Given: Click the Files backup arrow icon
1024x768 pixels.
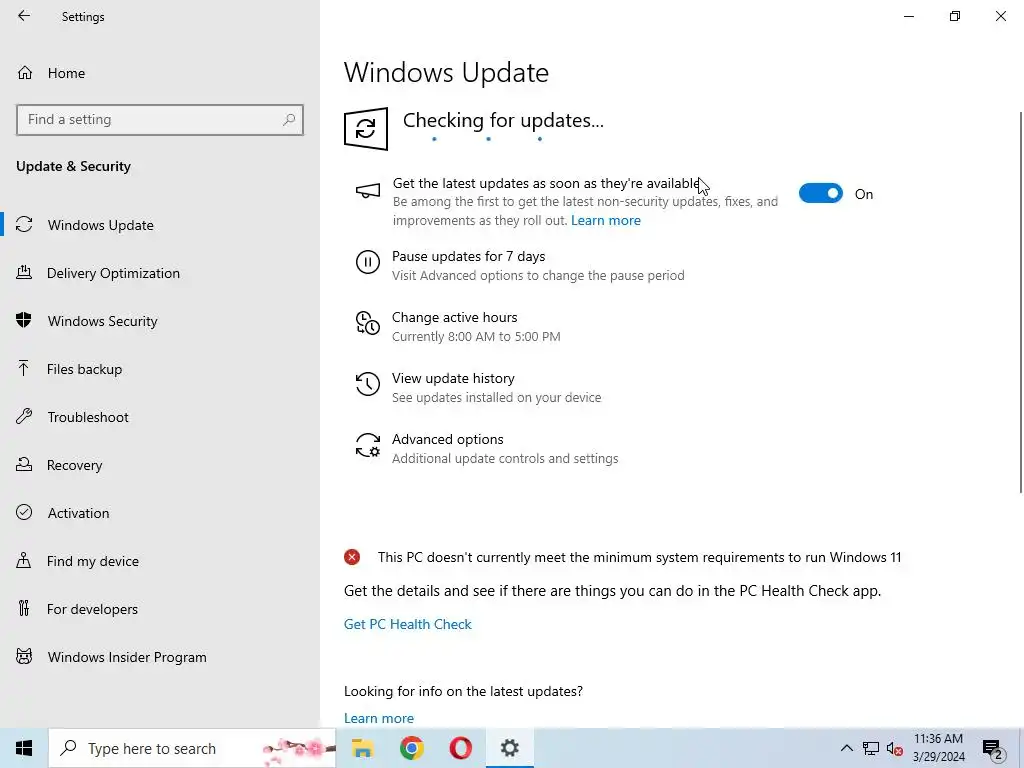Looking at the screenshot, I should click(x=24, y=368).
